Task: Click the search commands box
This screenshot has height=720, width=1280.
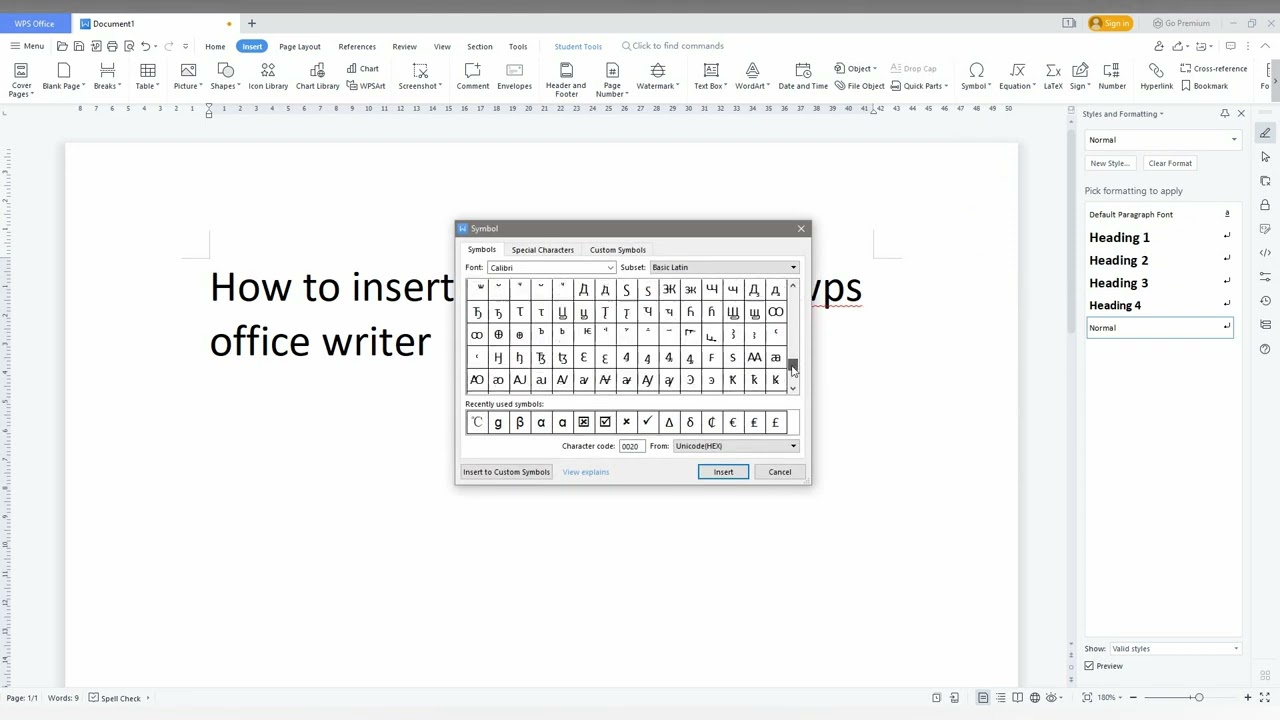Action: tap(672, 46)
